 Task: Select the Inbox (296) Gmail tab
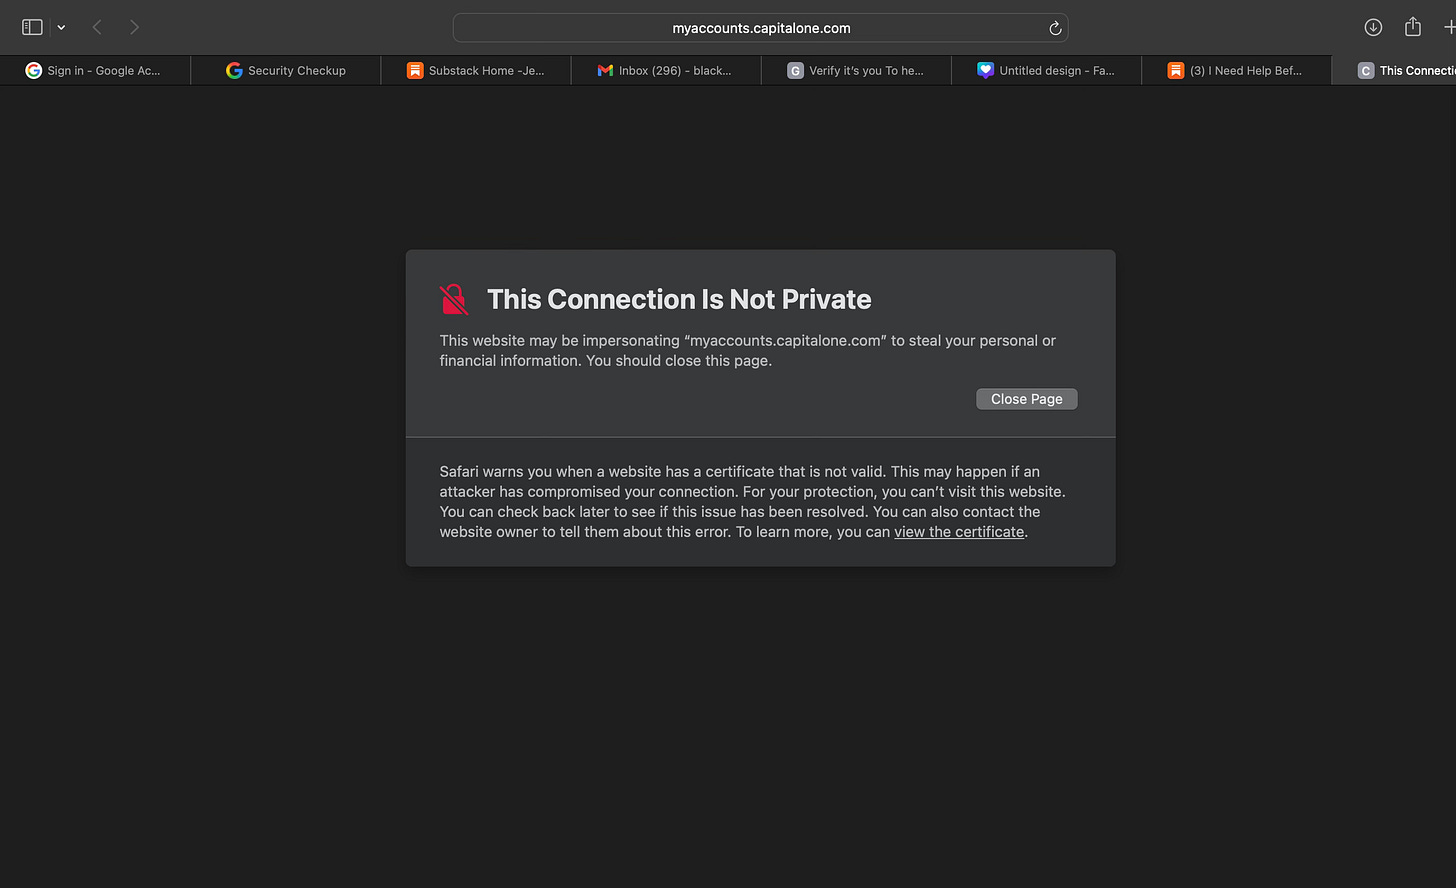(x=666, y=70)
